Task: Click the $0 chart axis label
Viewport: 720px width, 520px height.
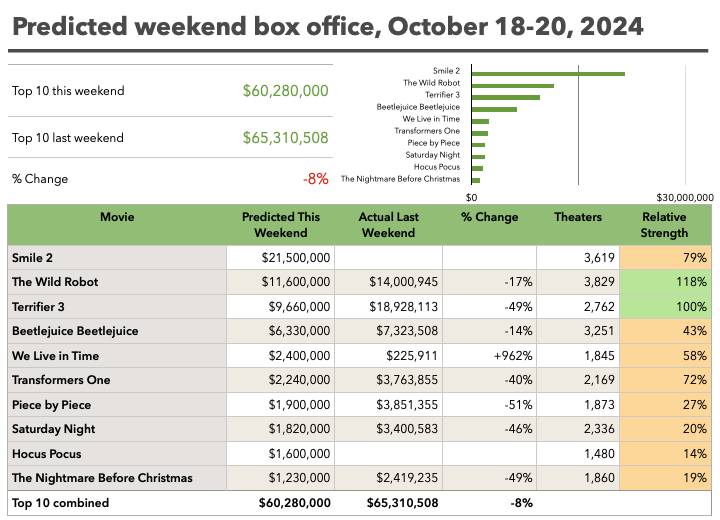Action: pos(471,198)
